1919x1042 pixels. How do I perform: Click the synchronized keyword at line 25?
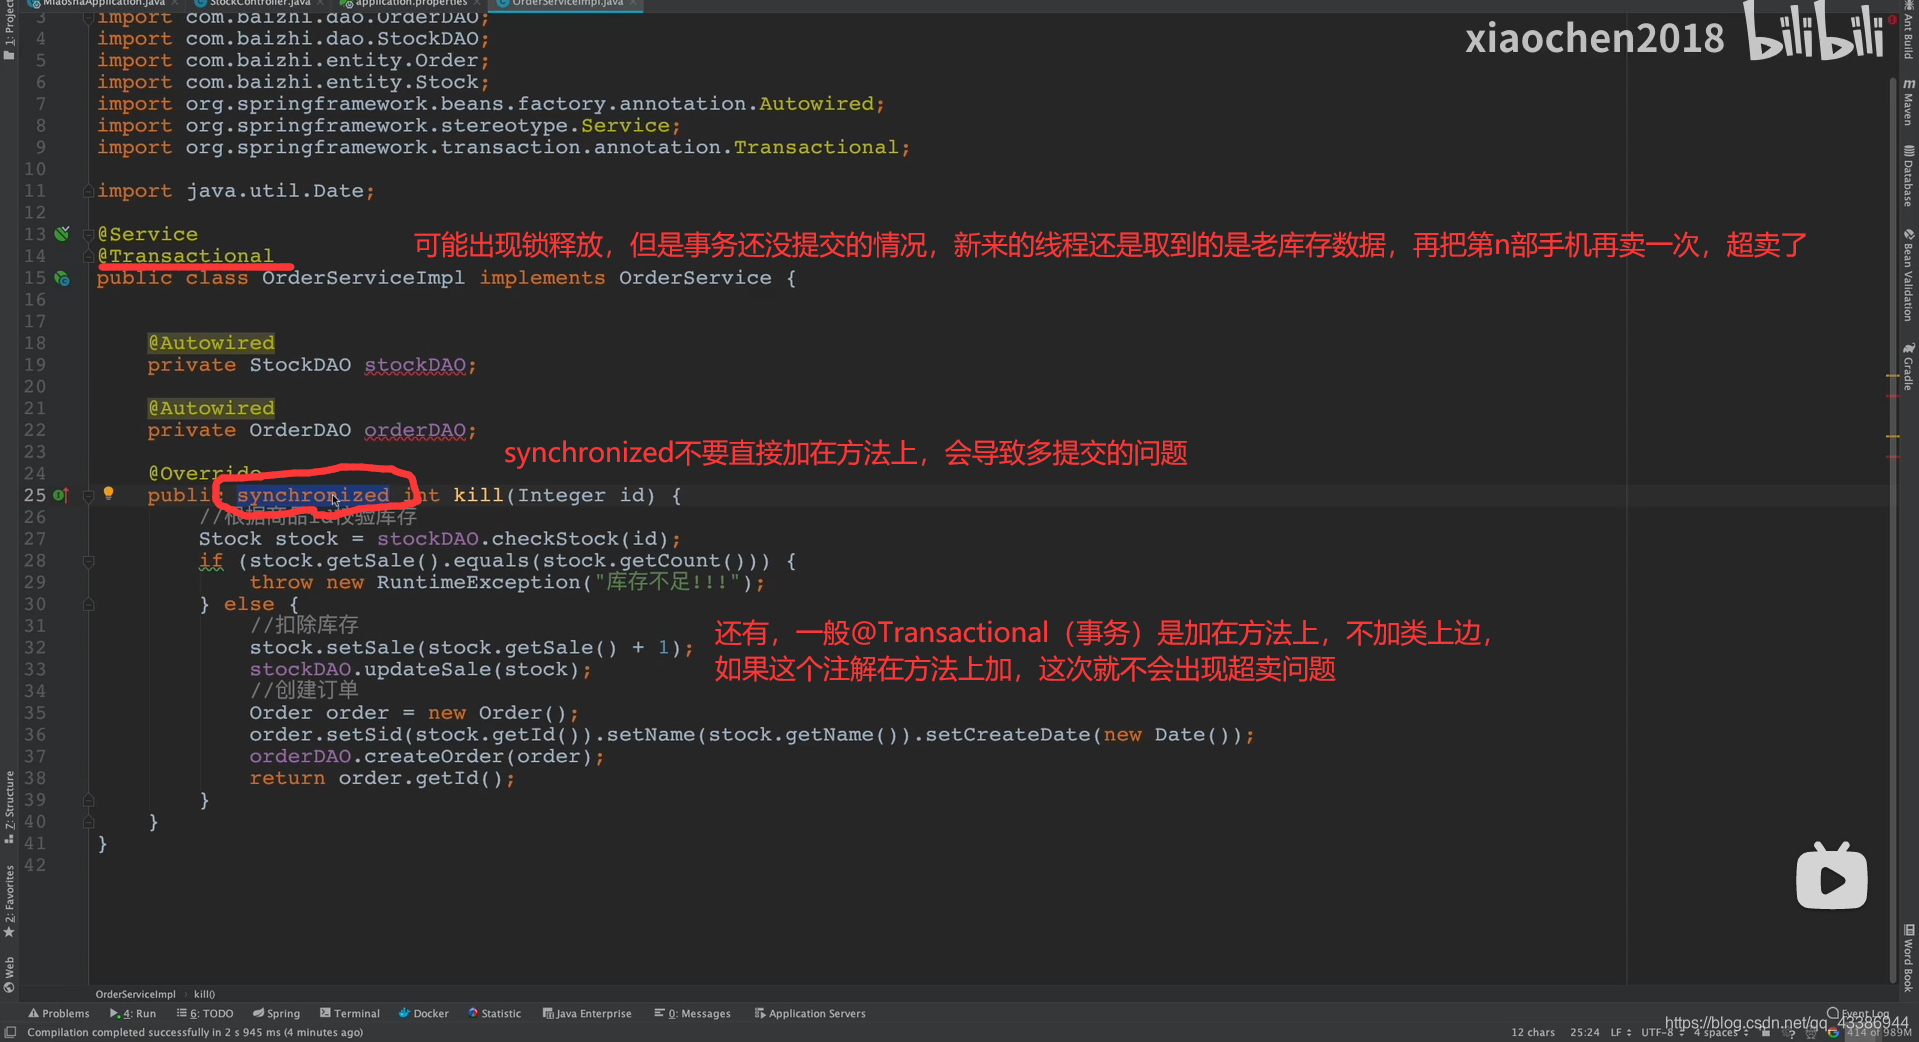pos(313,495)
